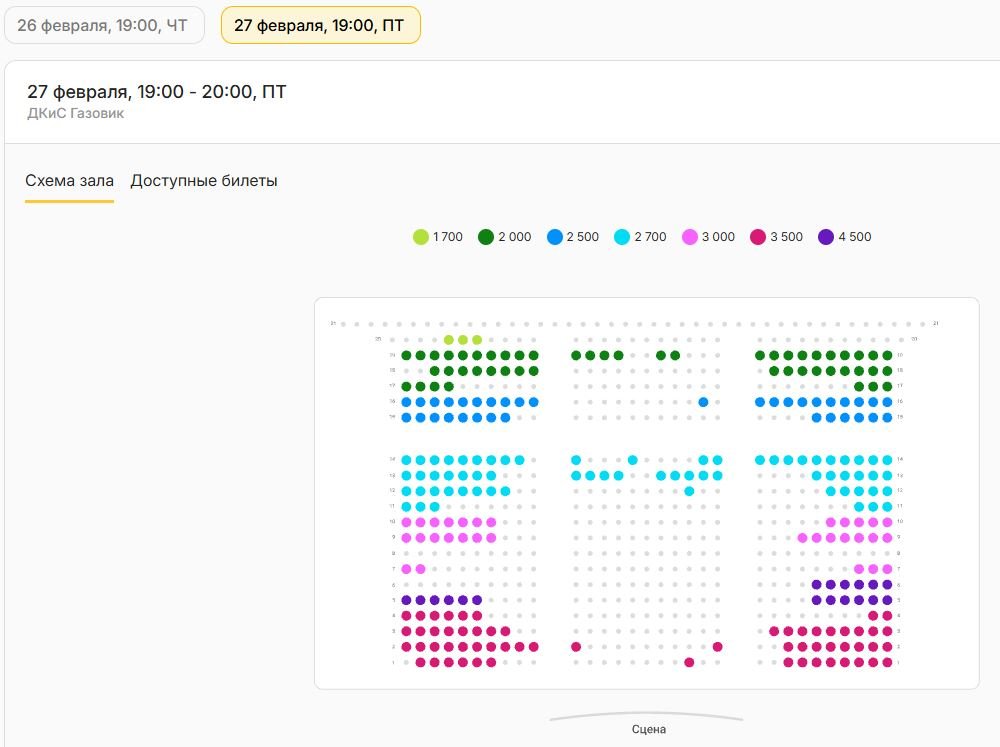Pick the lone crimson seat in center row 1
The height and width of the screenshot is (747, 1000).
pyautogui.click(x=689, y=662)
